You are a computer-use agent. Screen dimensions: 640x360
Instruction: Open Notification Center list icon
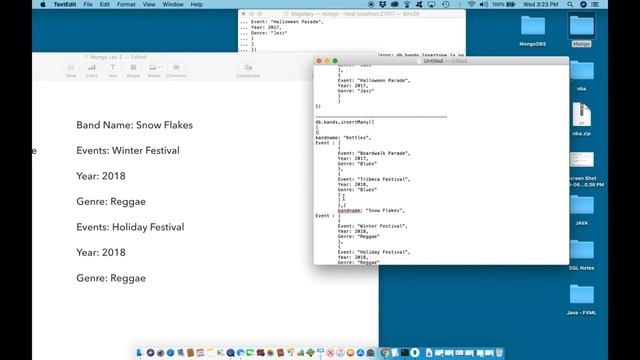pos(596,4)
